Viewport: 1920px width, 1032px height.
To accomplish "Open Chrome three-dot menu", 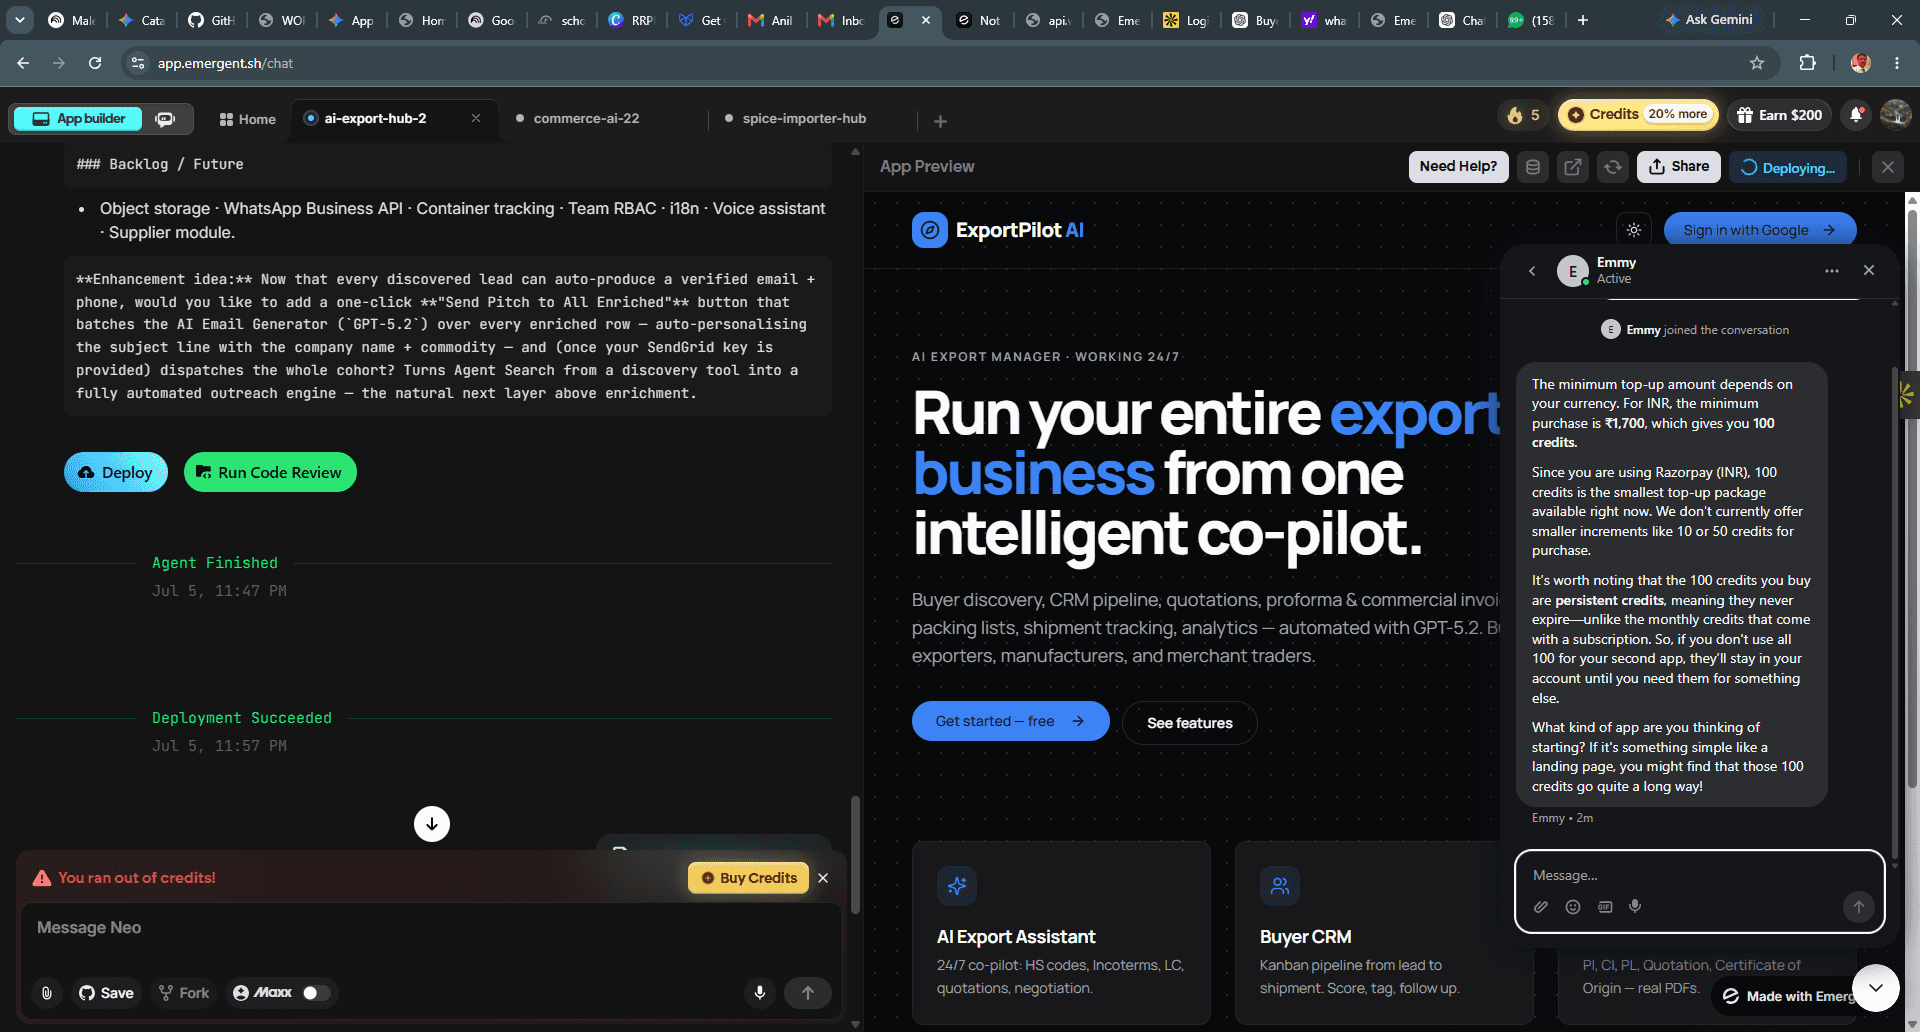I will (1897, 63).
